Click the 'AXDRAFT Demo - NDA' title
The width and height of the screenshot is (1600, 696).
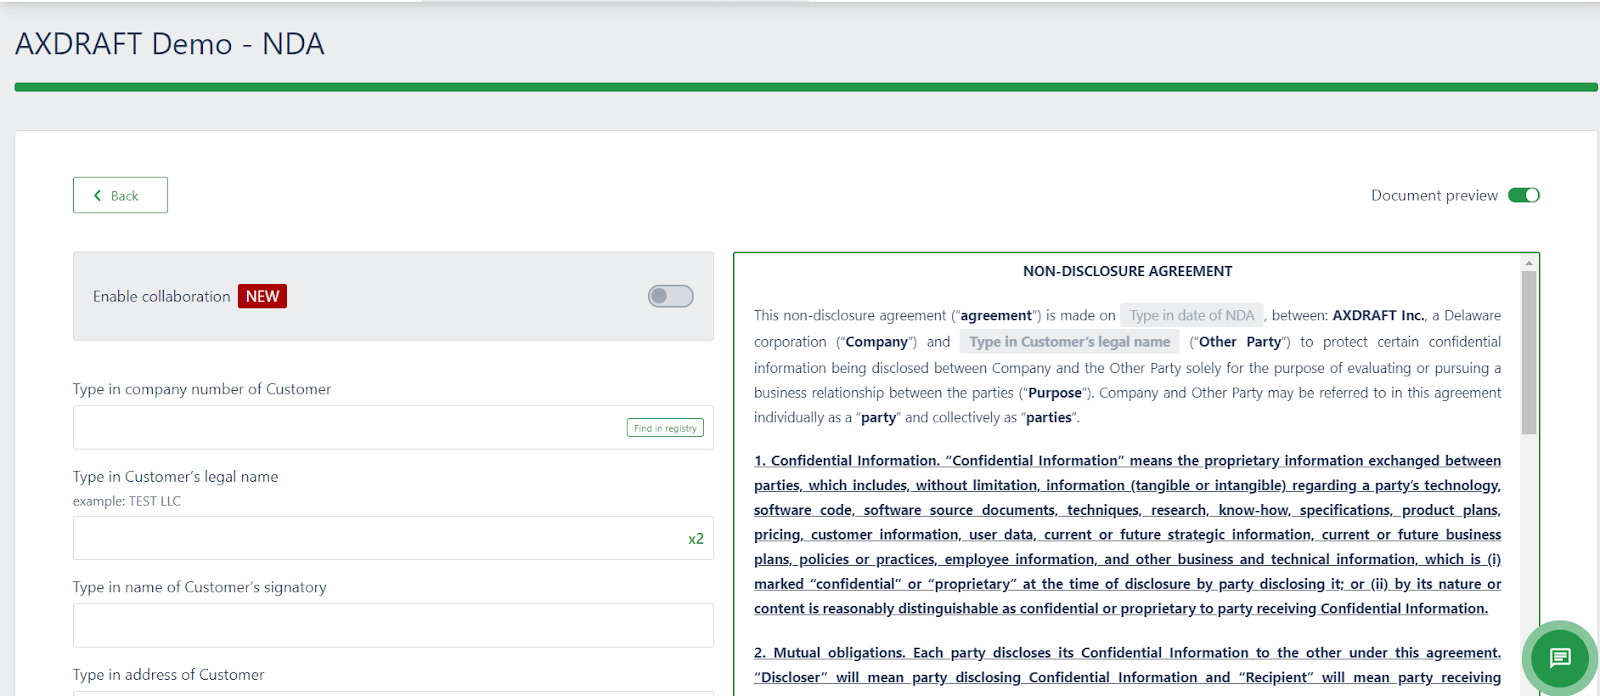170,44
